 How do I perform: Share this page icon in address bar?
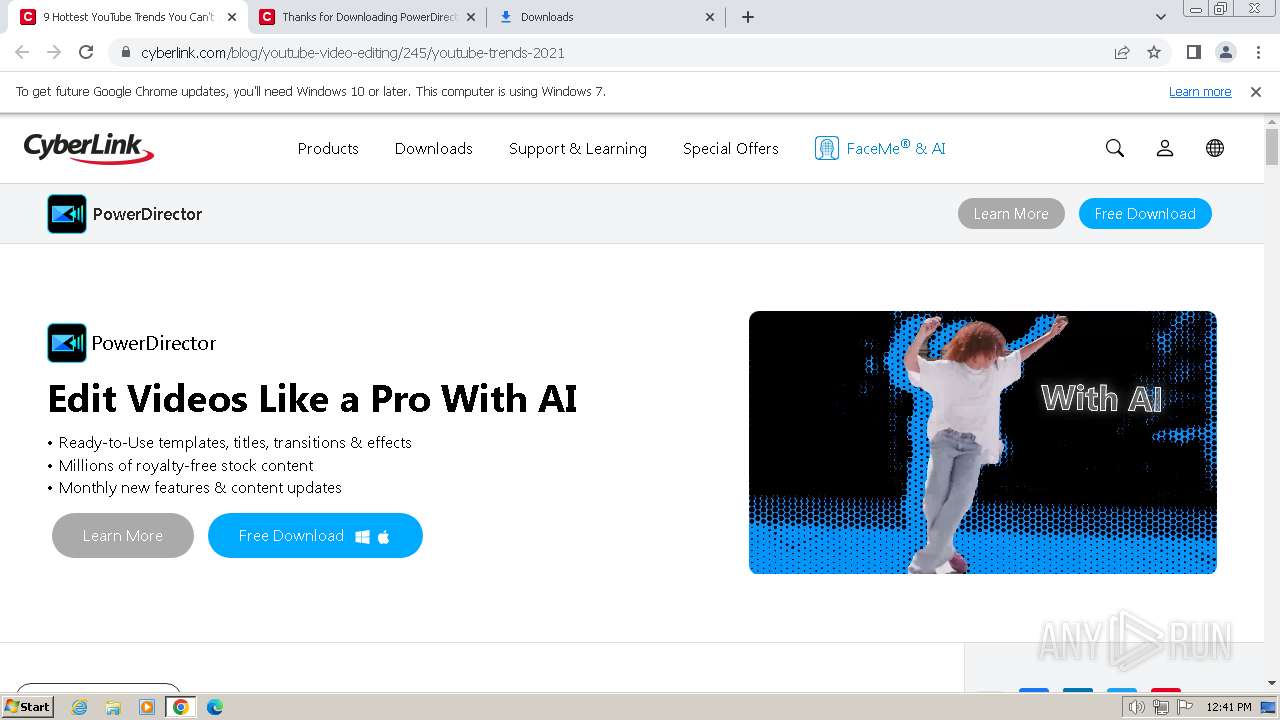click(1122, 53)
